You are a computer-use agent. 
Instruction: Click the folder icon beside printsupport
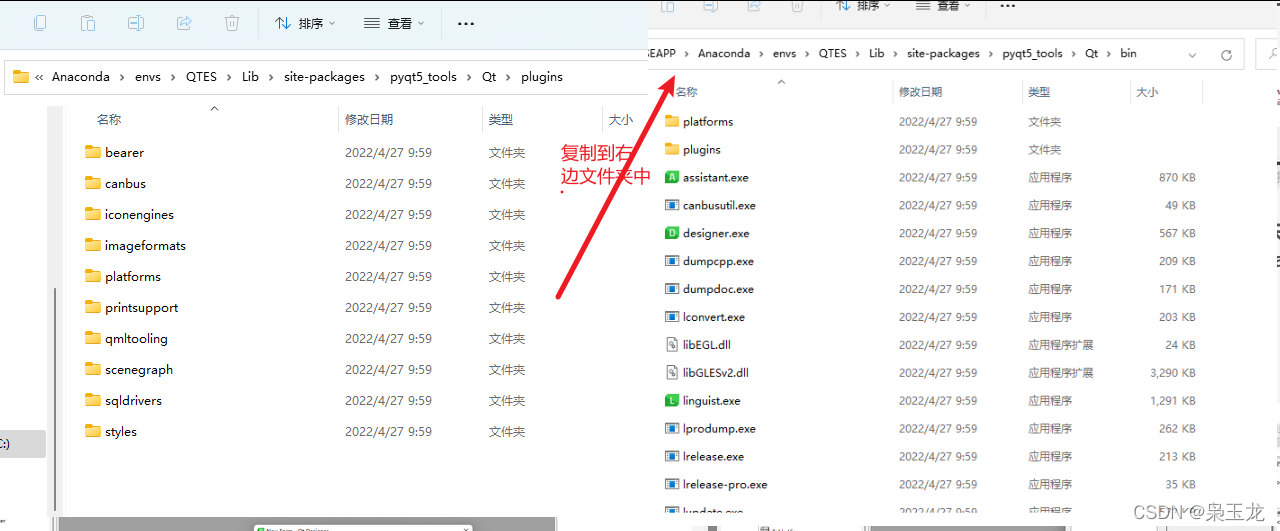pyautogui.click(x=93, y=307)
